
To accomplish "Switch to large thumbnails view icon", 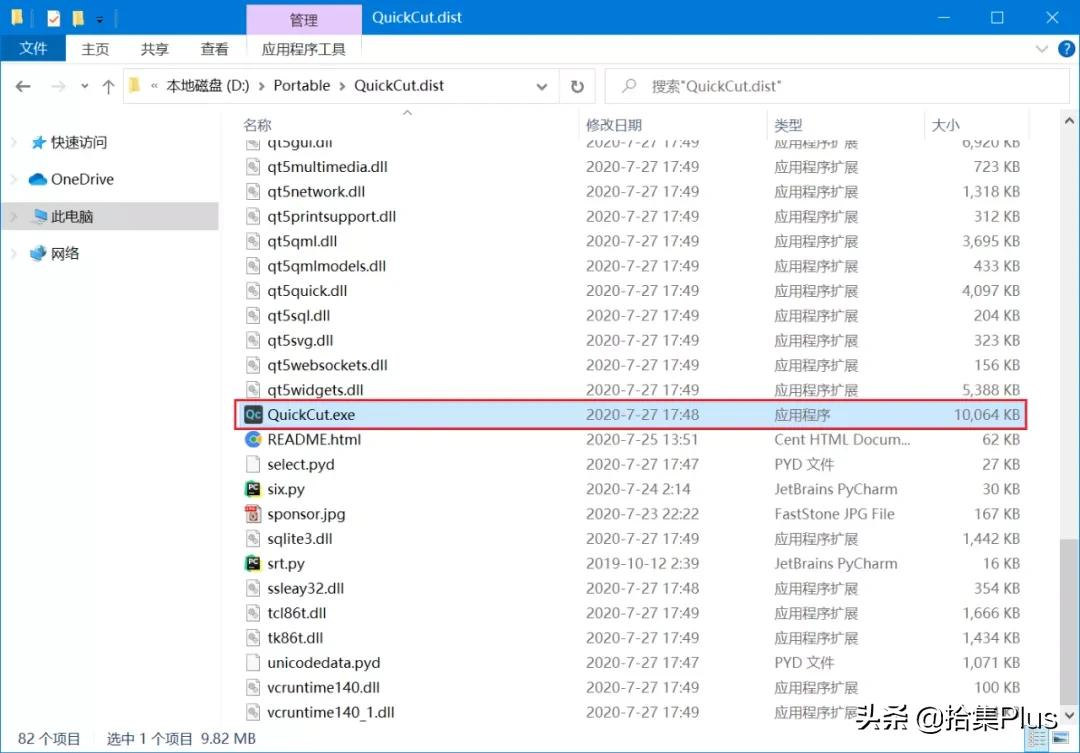I will pos(1059,739).
